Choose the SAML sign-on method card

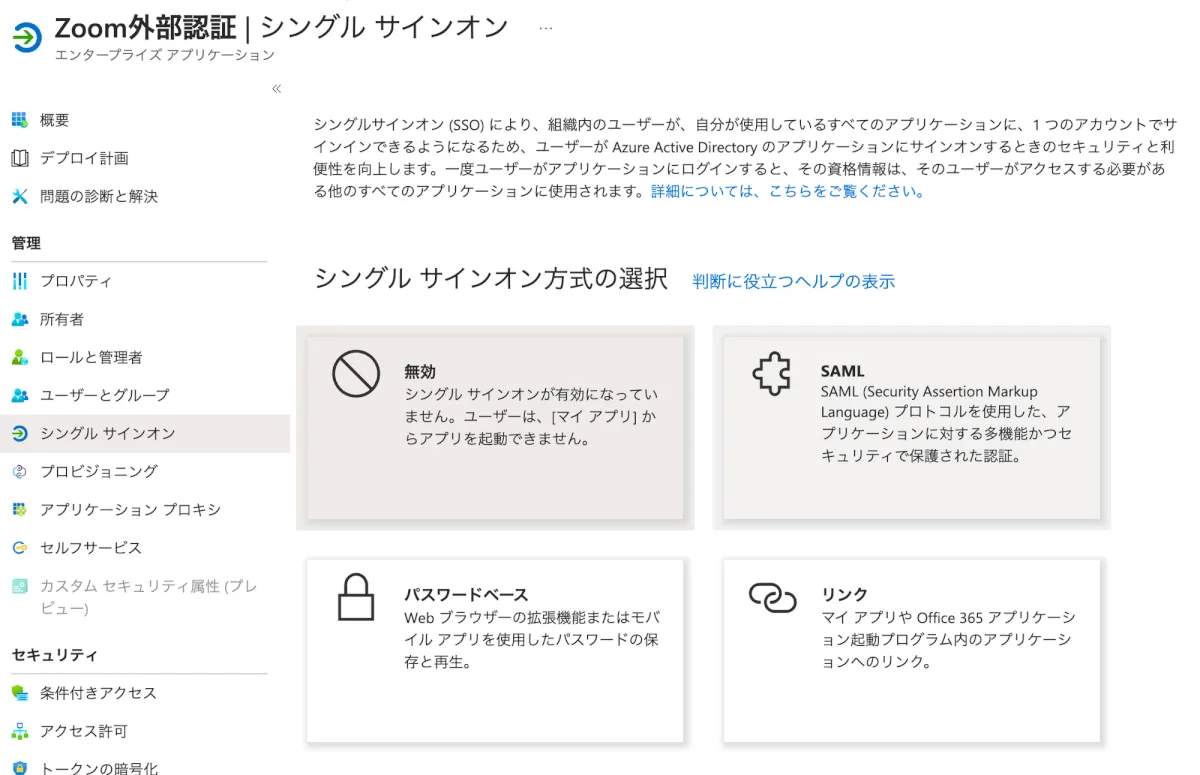click(911, 427)
